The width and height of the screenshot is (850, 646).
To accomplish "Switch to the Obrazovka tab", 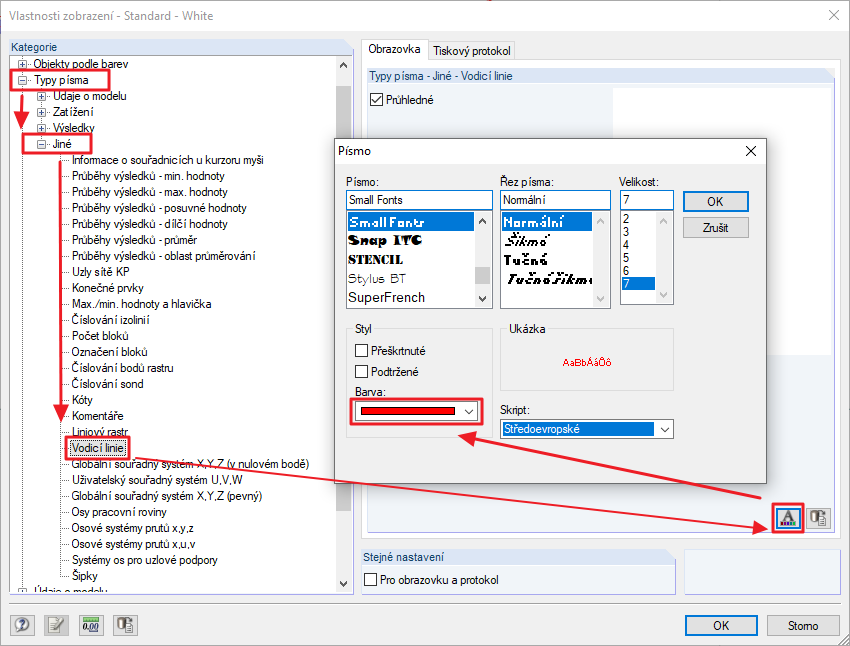I will coord(394,49).
